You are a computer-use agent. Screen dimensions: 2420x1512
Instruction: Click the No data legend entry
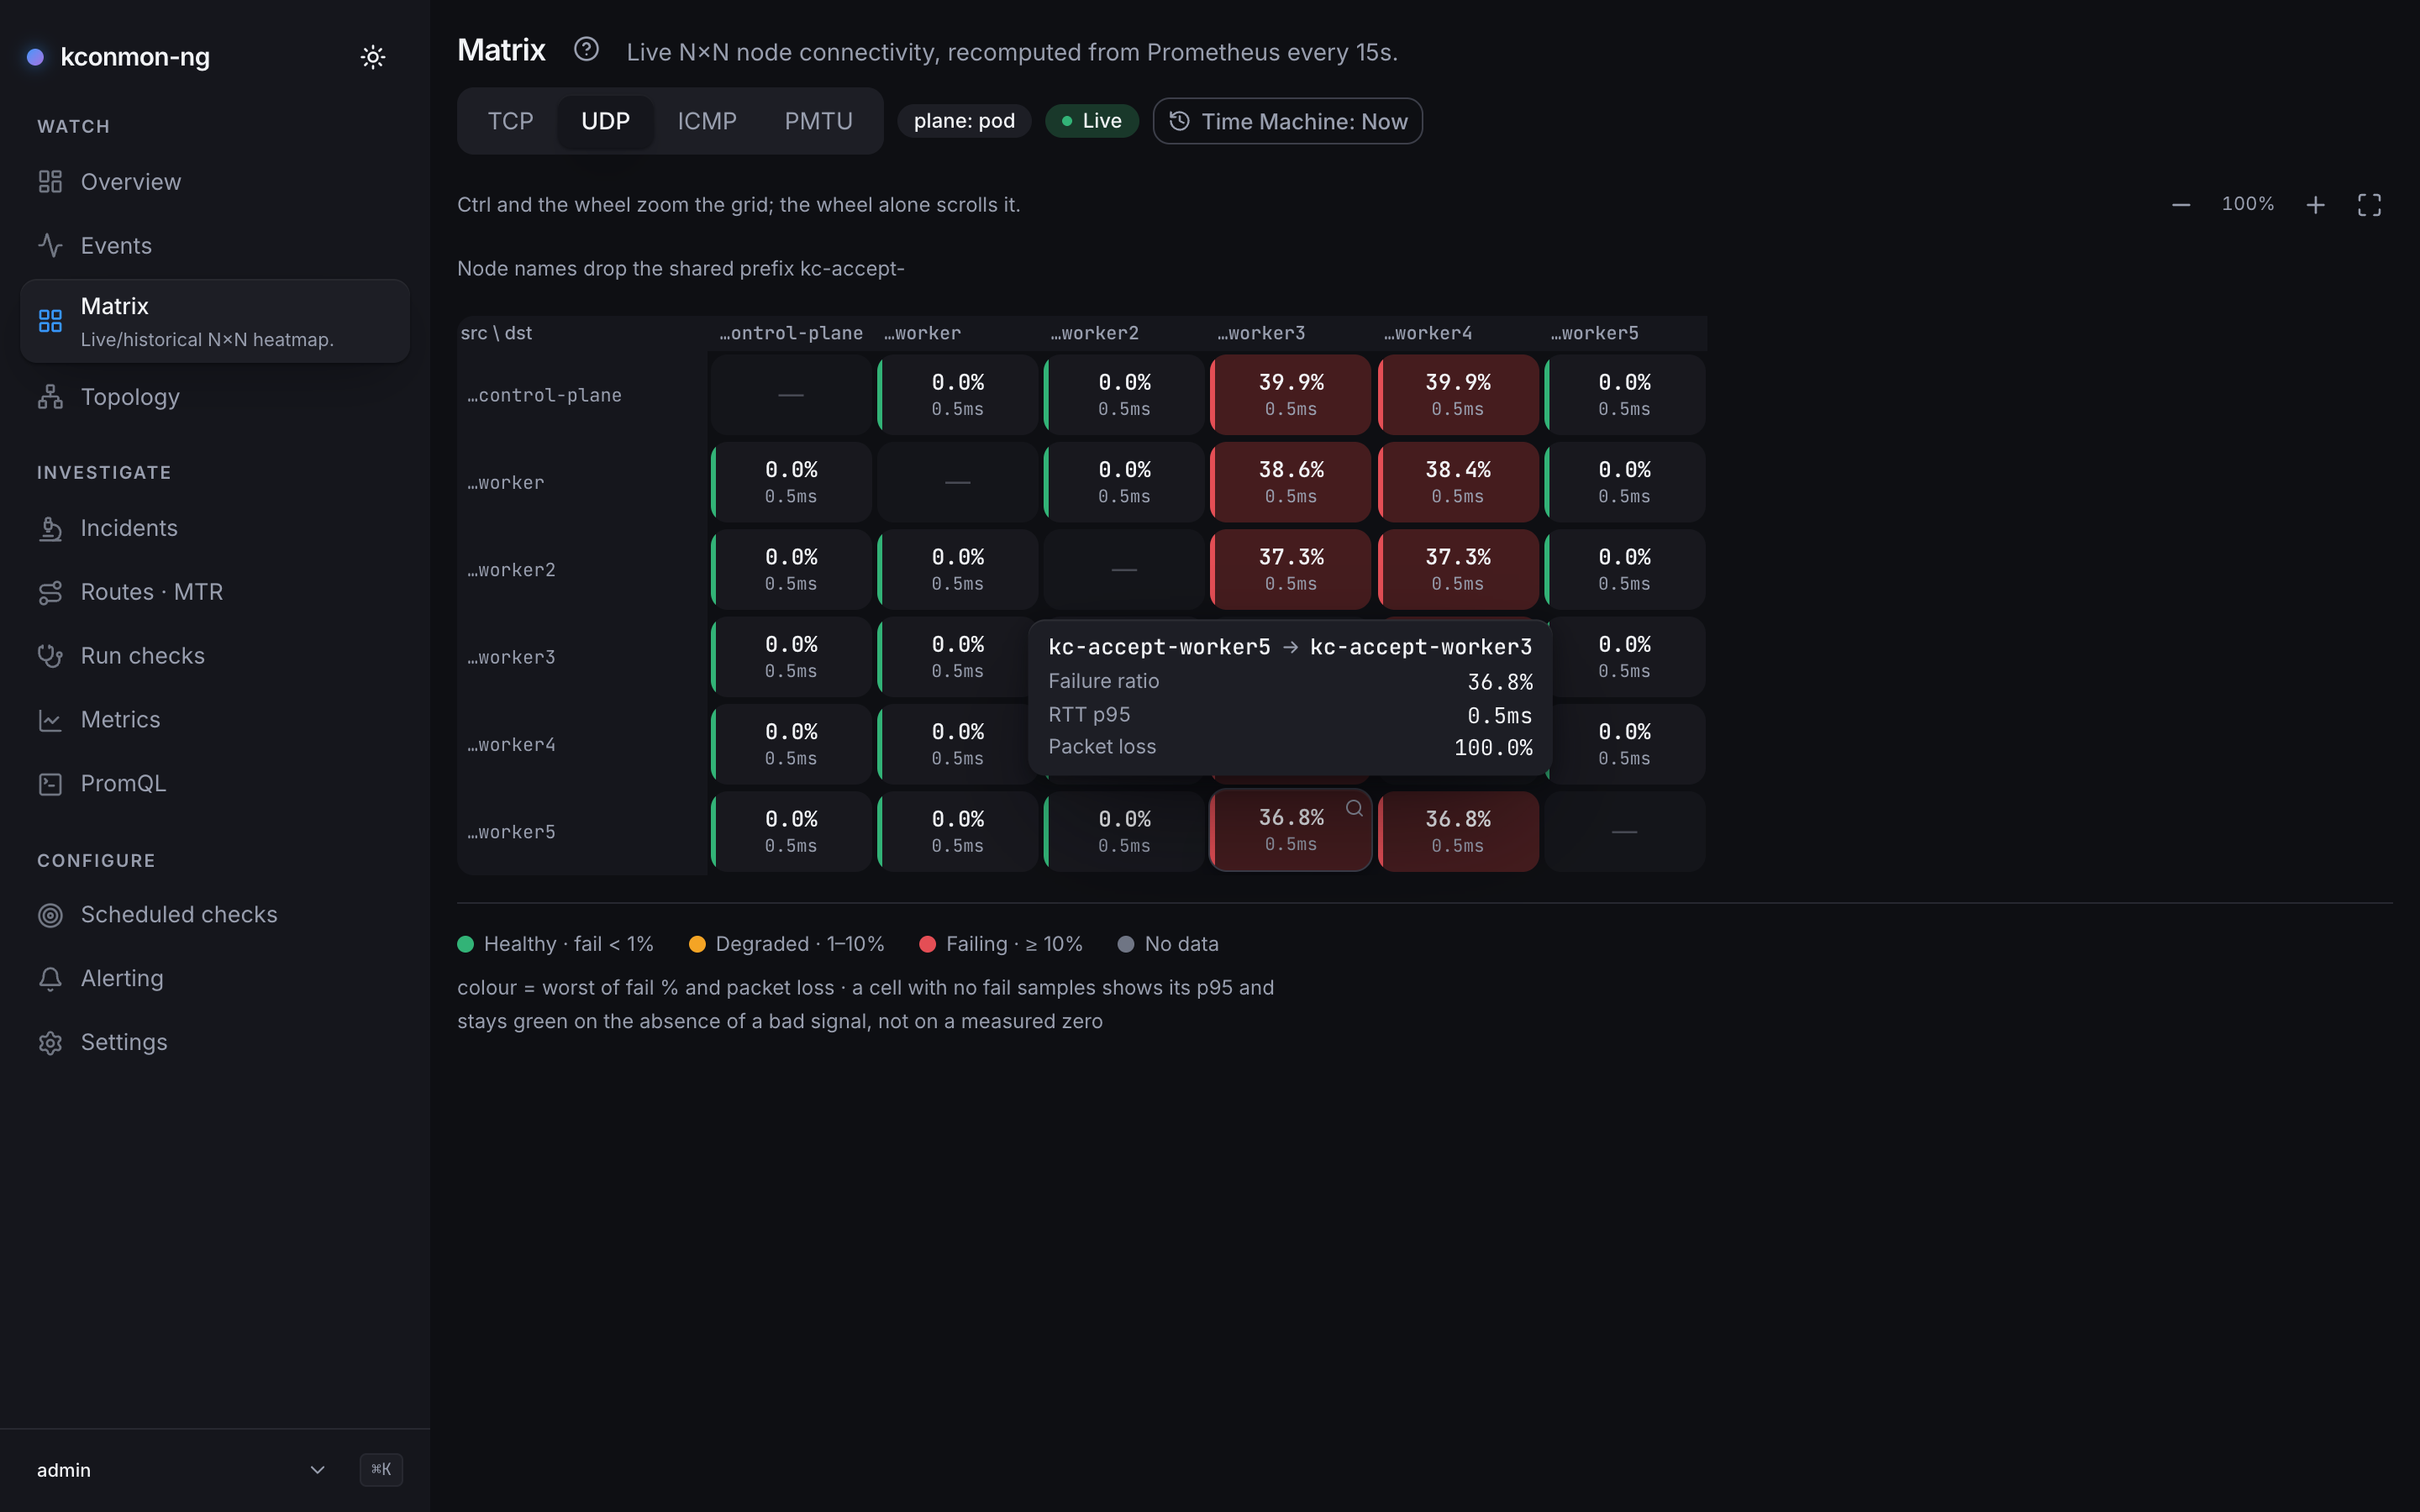click(x=1168, y=944)
